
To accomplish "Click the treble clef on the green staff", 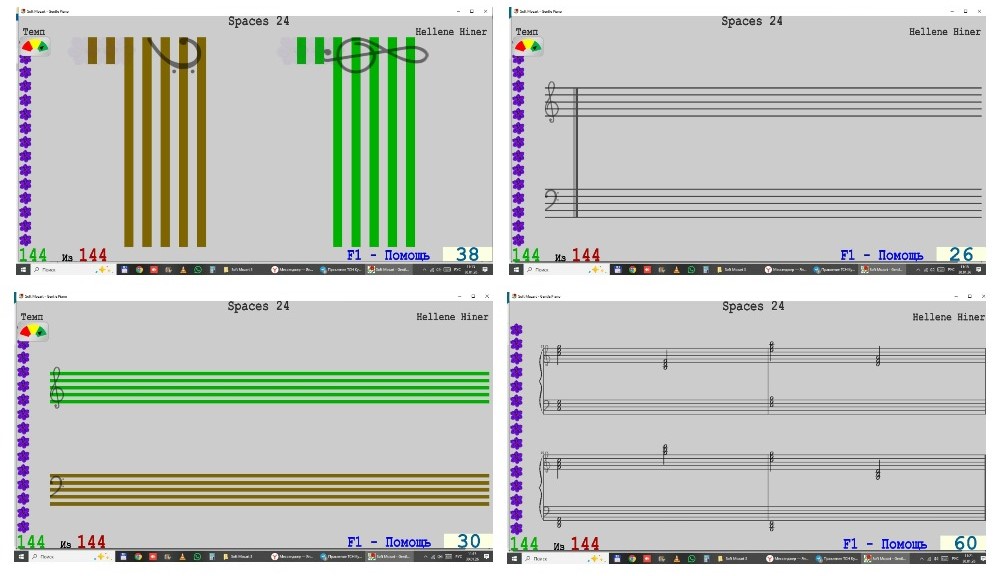I will click(56, 388).
